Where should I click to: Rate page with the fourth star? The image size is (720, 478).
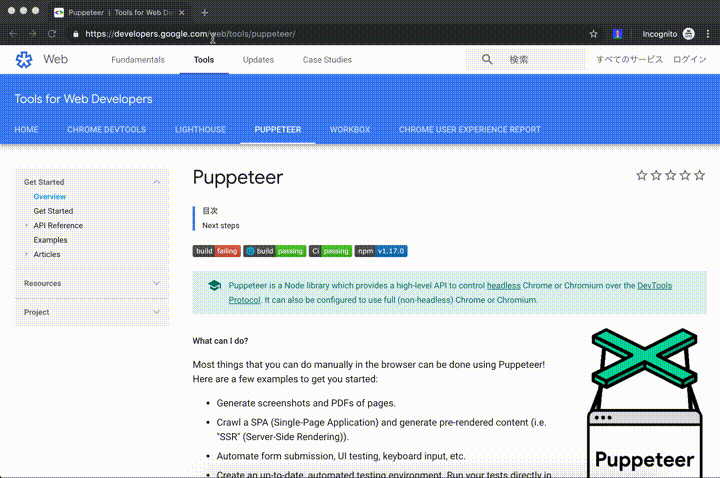(685, 175)
